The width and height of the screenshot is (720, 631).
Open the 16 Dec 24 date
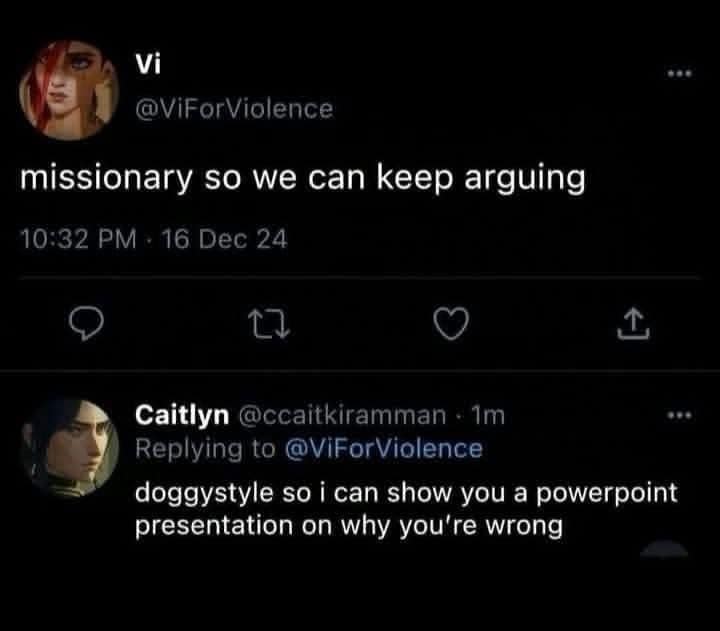(225, 239)
